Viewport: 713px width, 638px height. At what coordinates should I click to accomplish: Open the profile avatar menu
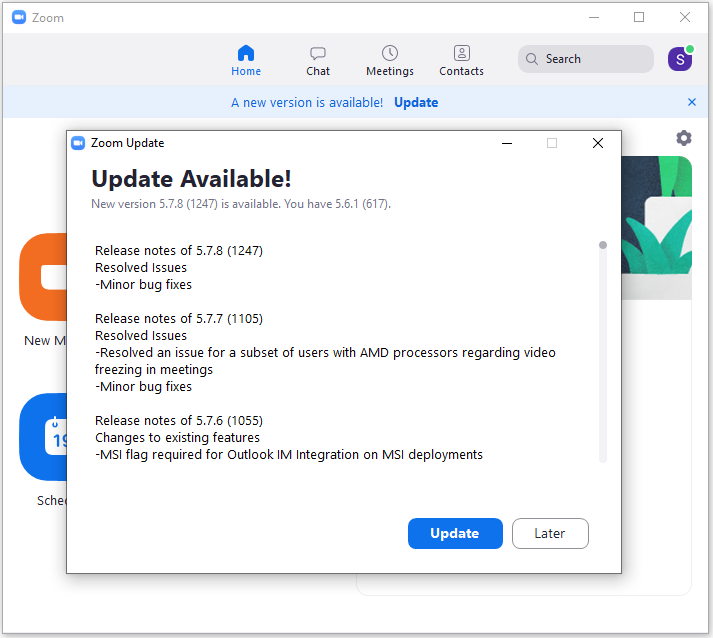coord(680,59)
